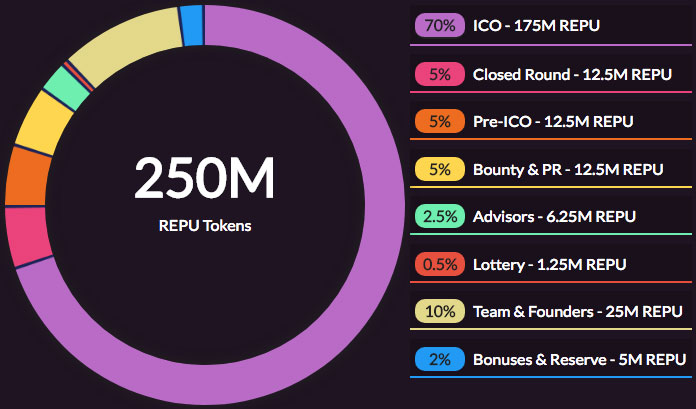Click the blue 2% Bonuses badge
The image size is (696, 409).
[438, 360]
